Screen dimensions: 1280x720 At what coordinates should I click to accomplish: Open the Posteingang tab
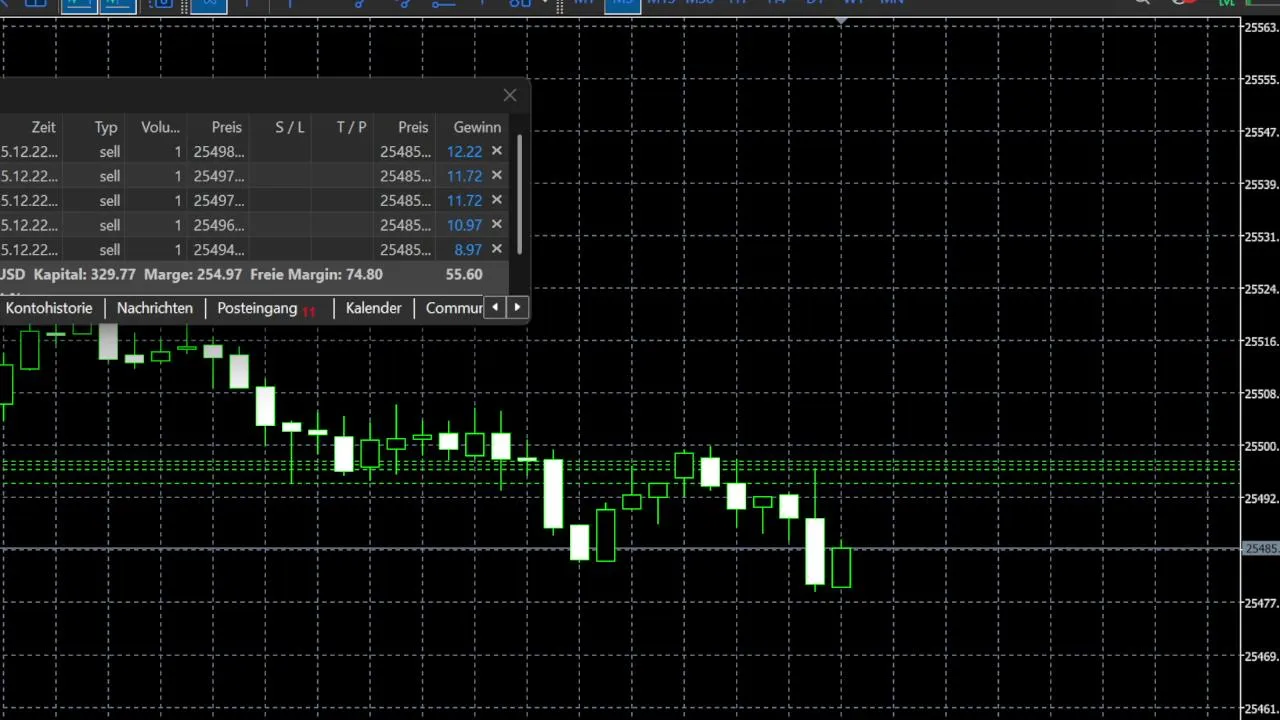tap(257, 308)
